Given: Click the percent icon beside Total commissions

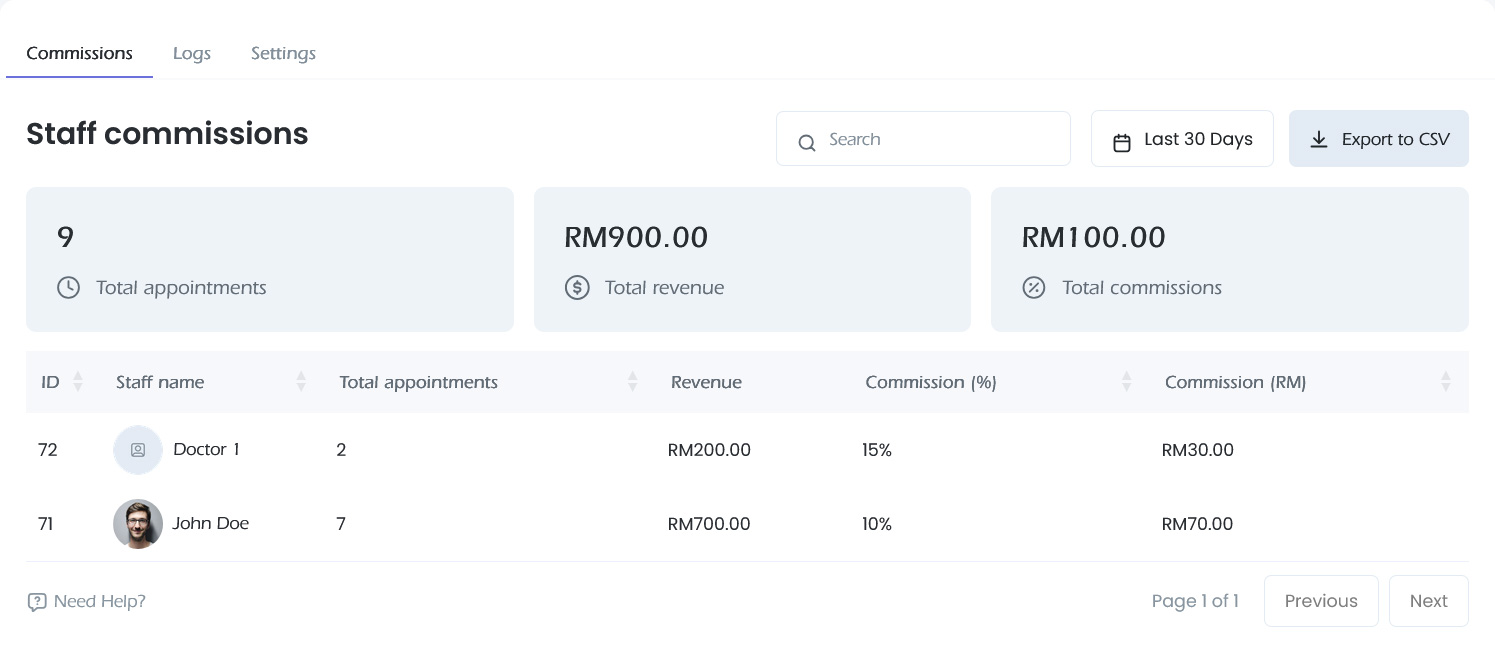Looking at the screenshot, I should point(1033,288).
